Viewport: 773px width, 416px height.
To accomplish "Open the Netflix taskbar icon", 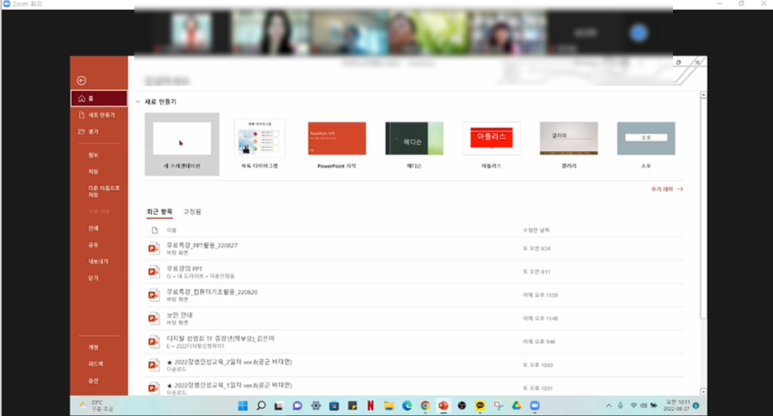I will 370,406.
